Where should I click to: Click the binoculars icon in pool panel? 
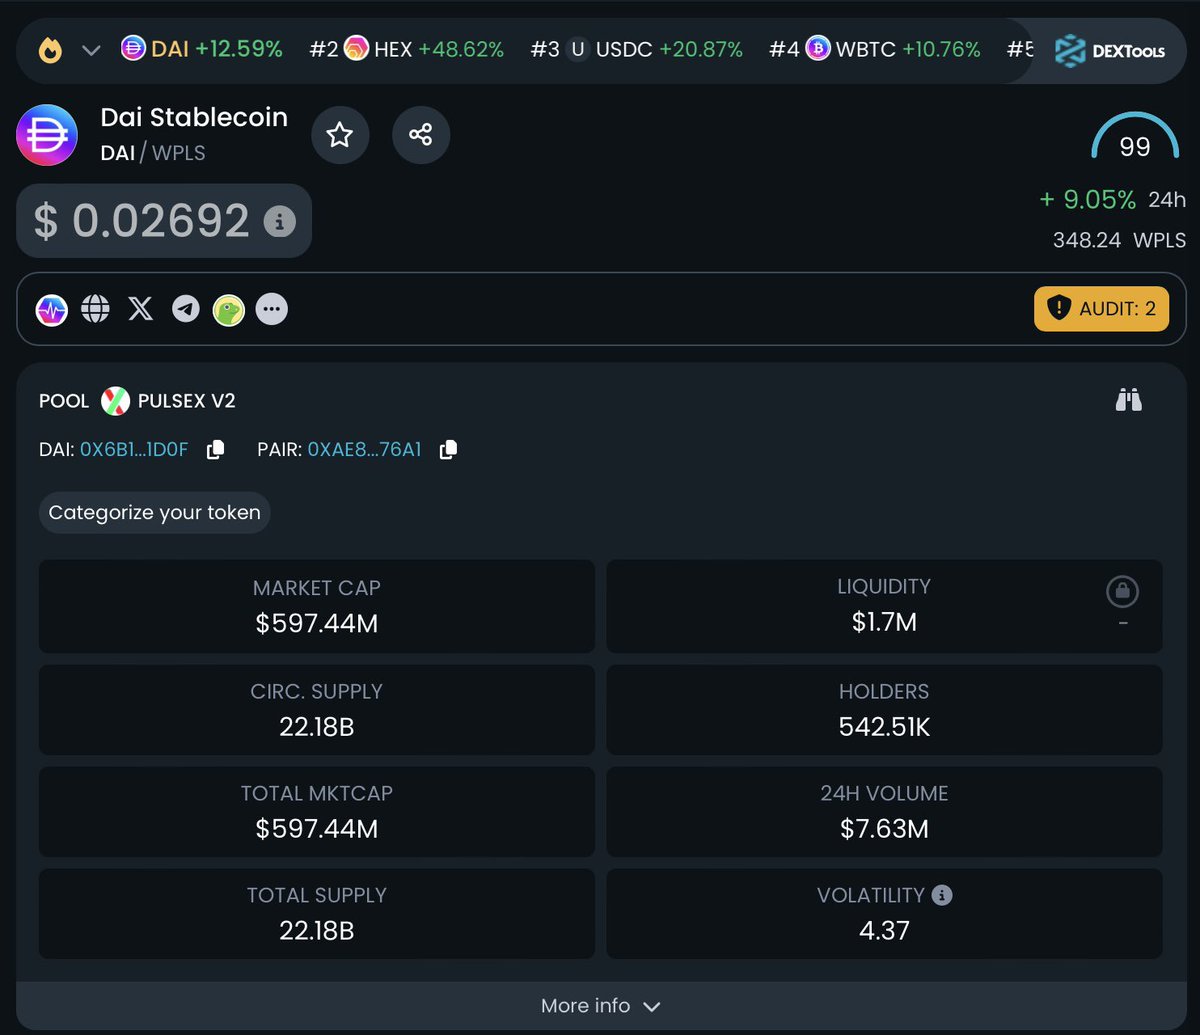coord(1129,400)
